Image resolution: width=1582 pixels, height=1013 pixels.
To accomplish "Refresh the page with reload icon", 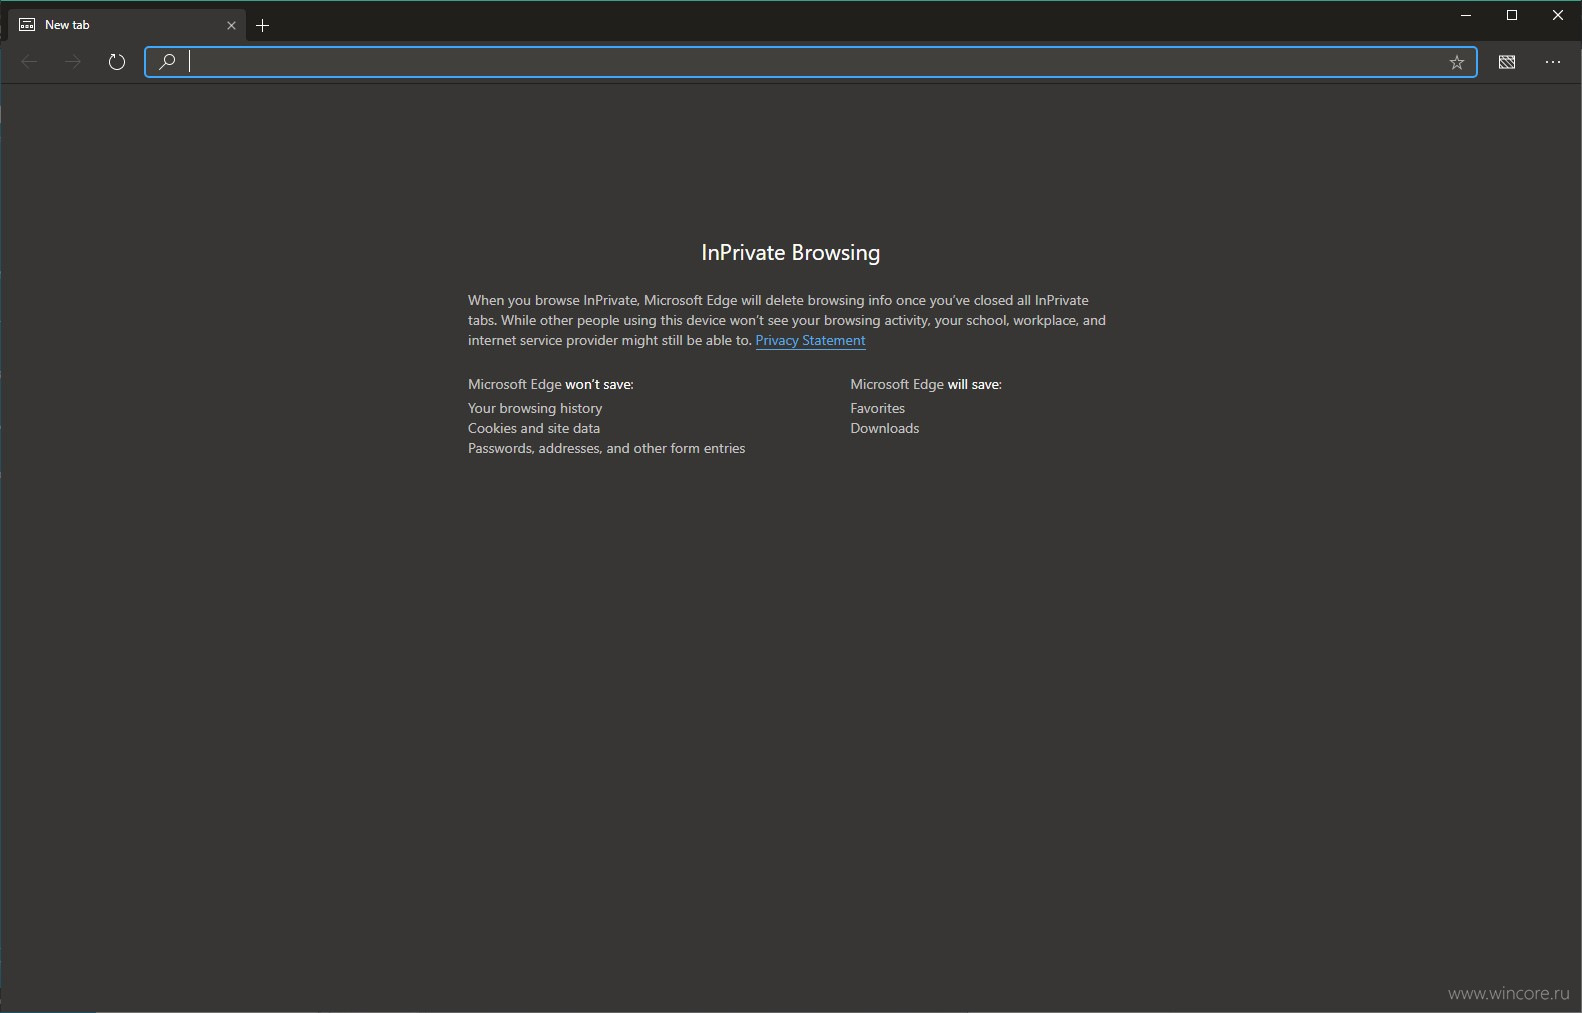I will tap(117, 62).
